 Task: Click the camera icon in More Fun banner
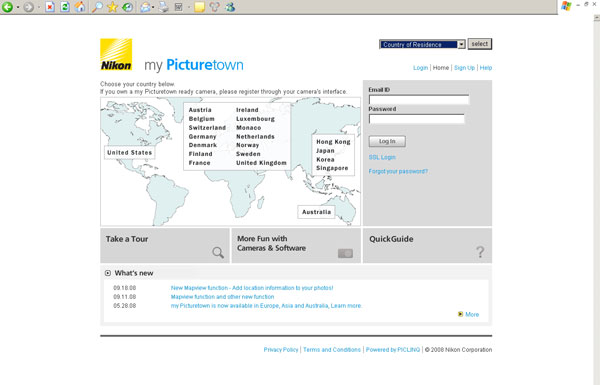click(x=345, y=253)
